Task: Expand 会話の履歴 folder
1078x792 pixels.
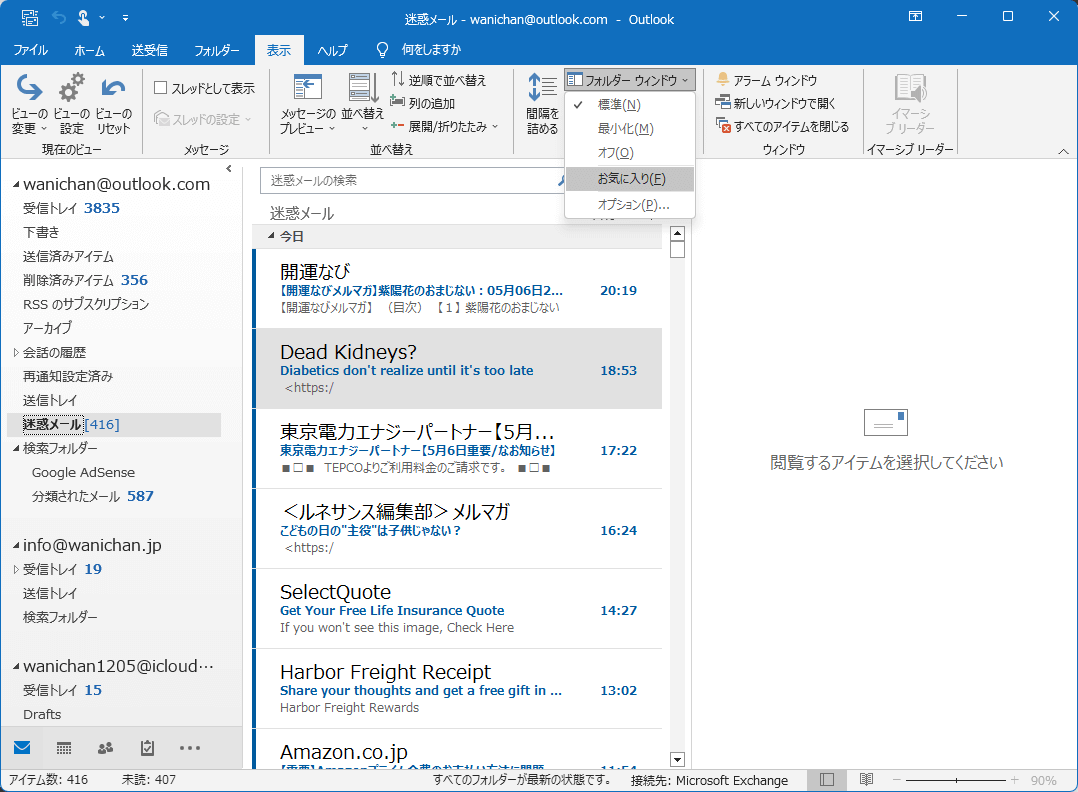Action: [16, 353]
